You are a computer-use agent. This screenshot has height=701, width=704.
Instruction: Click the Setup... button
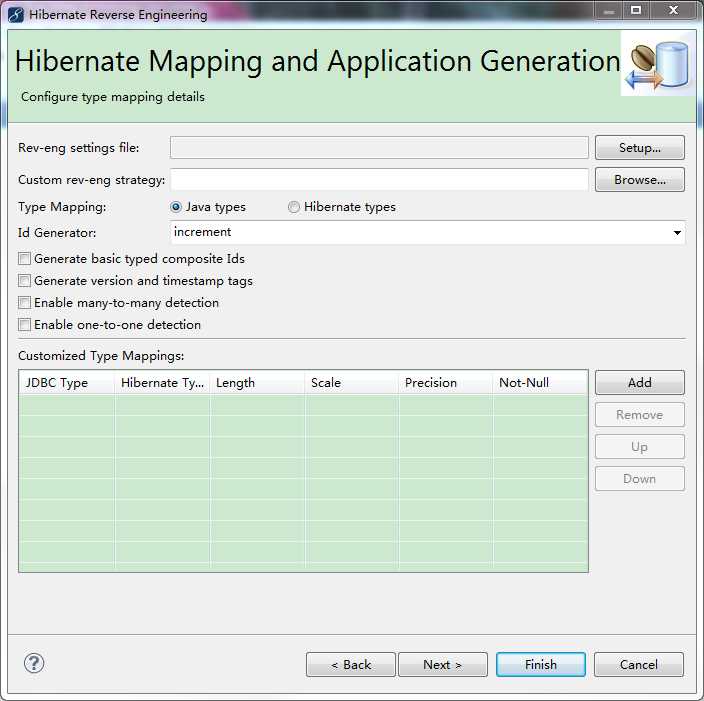(x=640, y=148)
